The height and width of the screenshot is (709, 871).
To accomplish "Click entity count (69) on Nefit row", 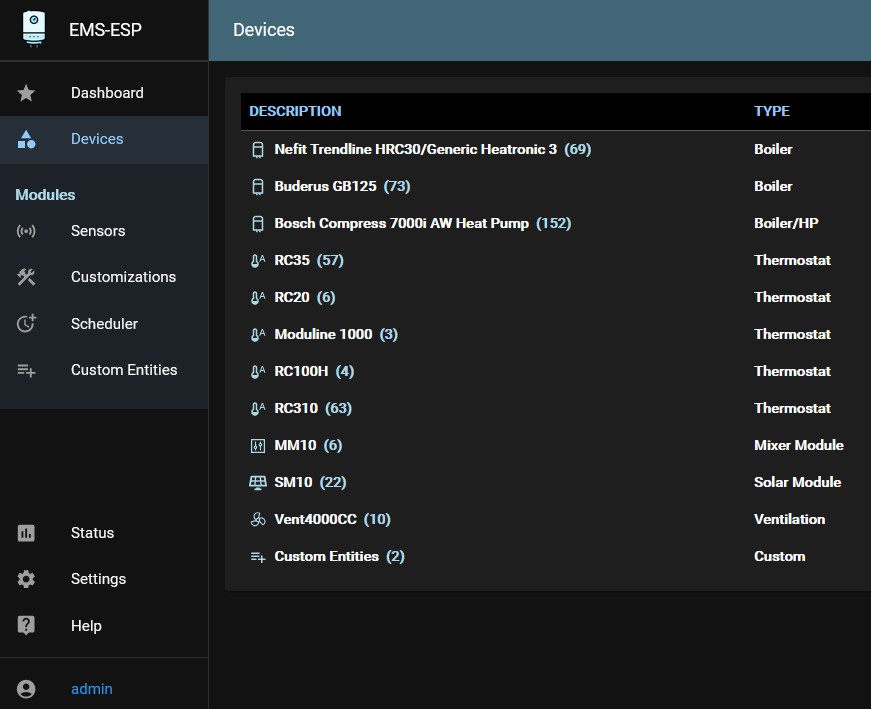I will coord(578,149).
